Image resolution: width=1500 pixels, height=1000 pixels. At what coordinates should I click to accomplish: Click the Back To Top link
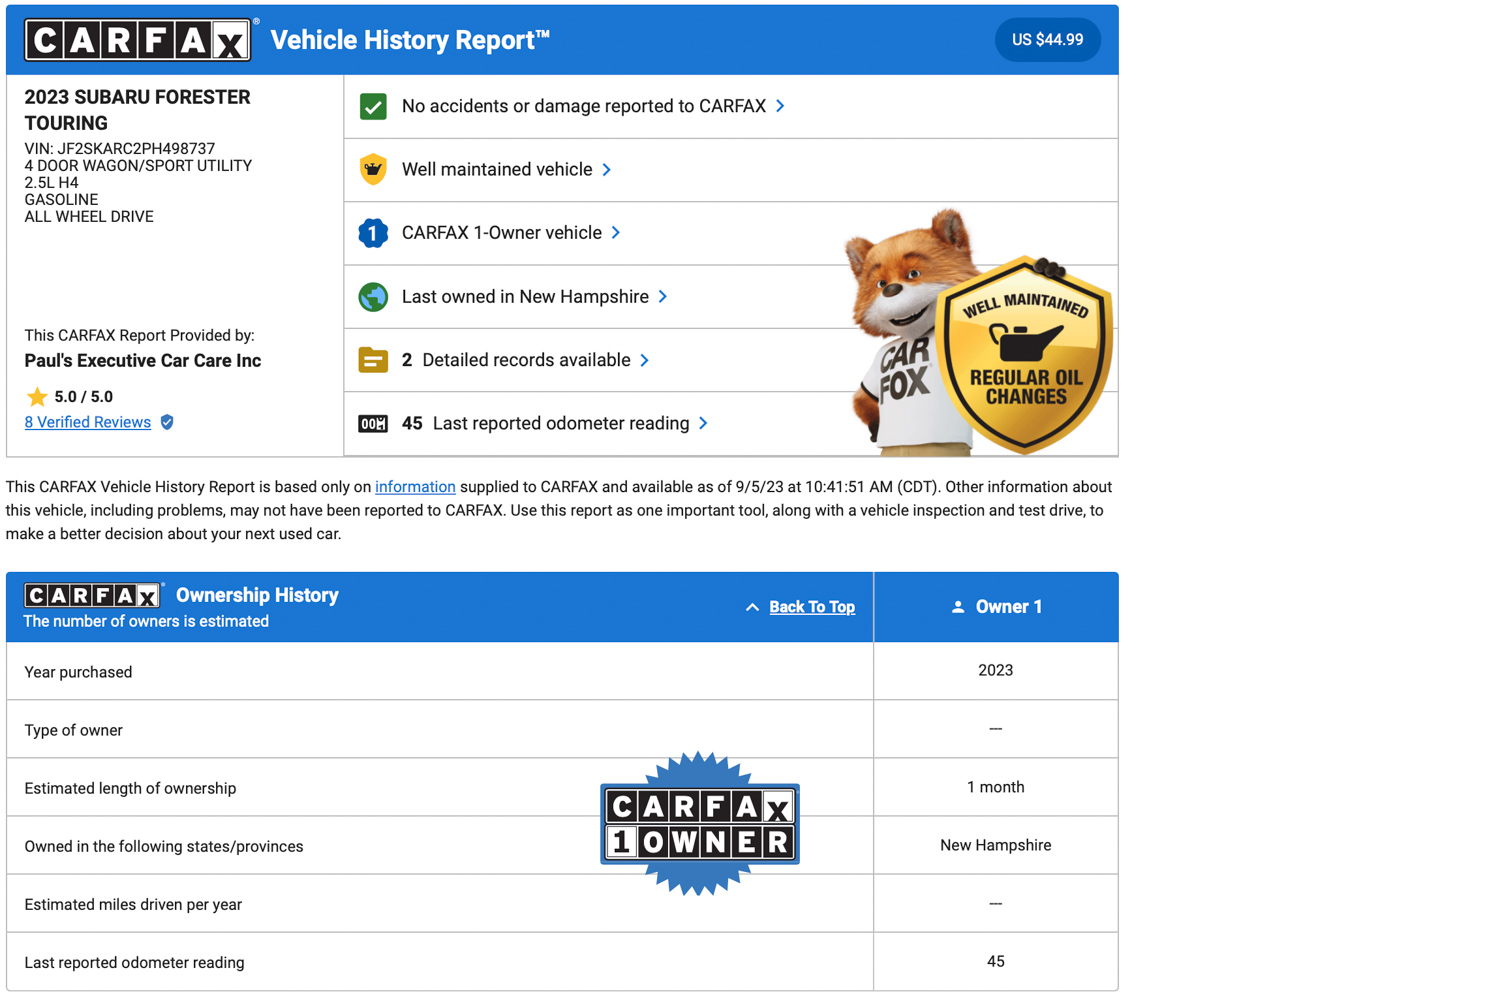click(x=812, y=607)
